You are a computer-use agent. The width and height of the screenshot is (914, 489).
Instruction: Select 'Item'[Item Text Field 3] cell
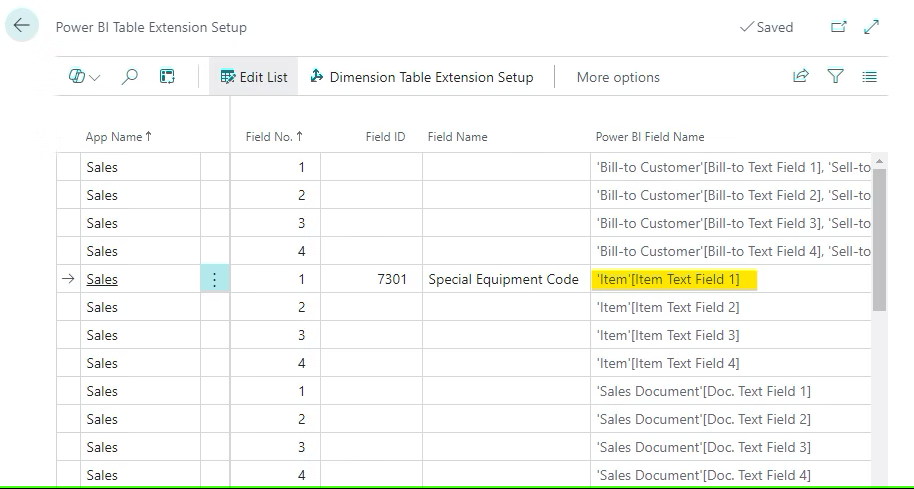tap(731, 335)
